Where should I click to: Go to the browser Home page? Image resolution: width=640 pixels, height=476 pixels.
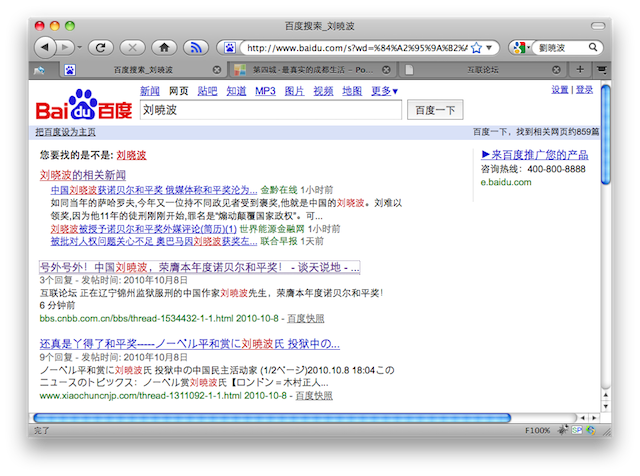pos(162,47)
